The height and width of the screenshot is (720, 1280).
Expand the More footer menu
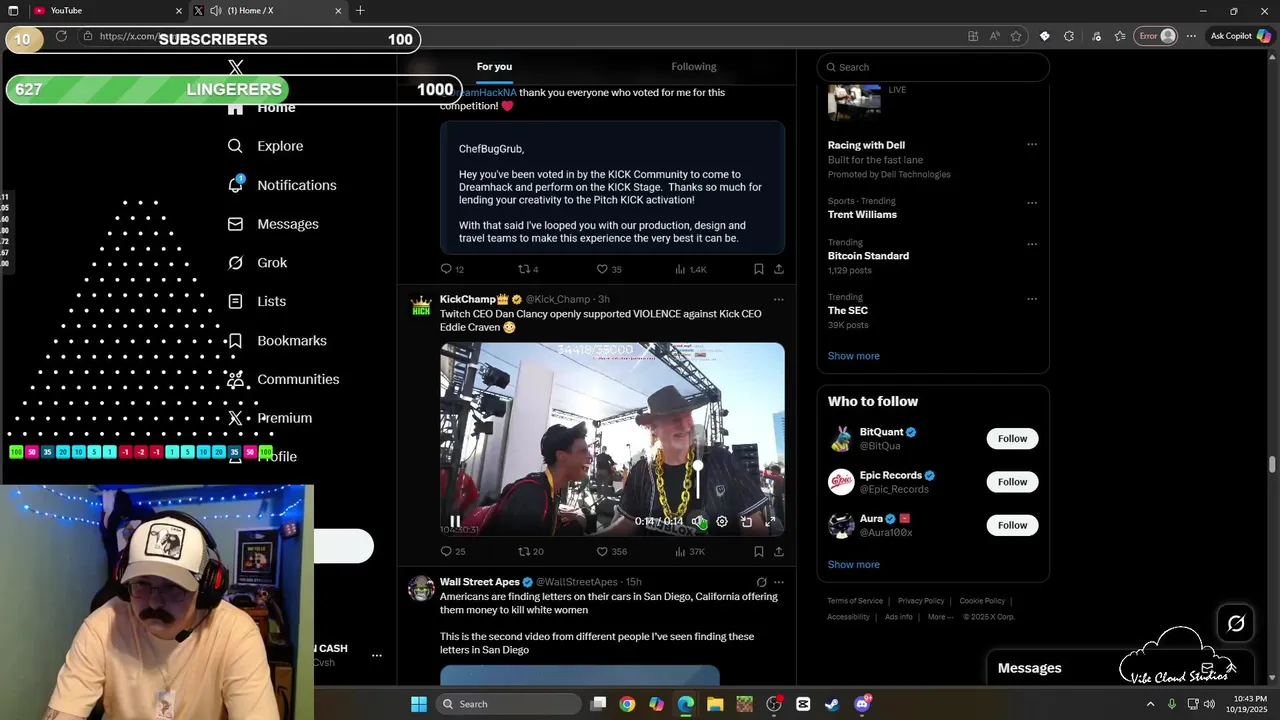(940, 617)
